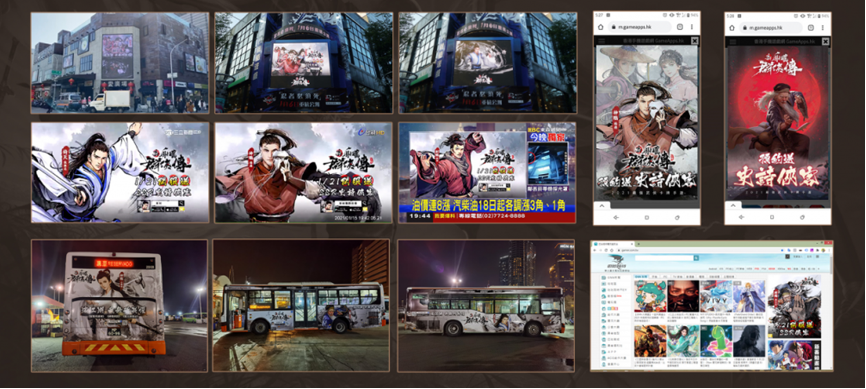Expand the bottom sheet chevron on left phone
The width and height of the screenshot is (866, 389).
point(602,206)
